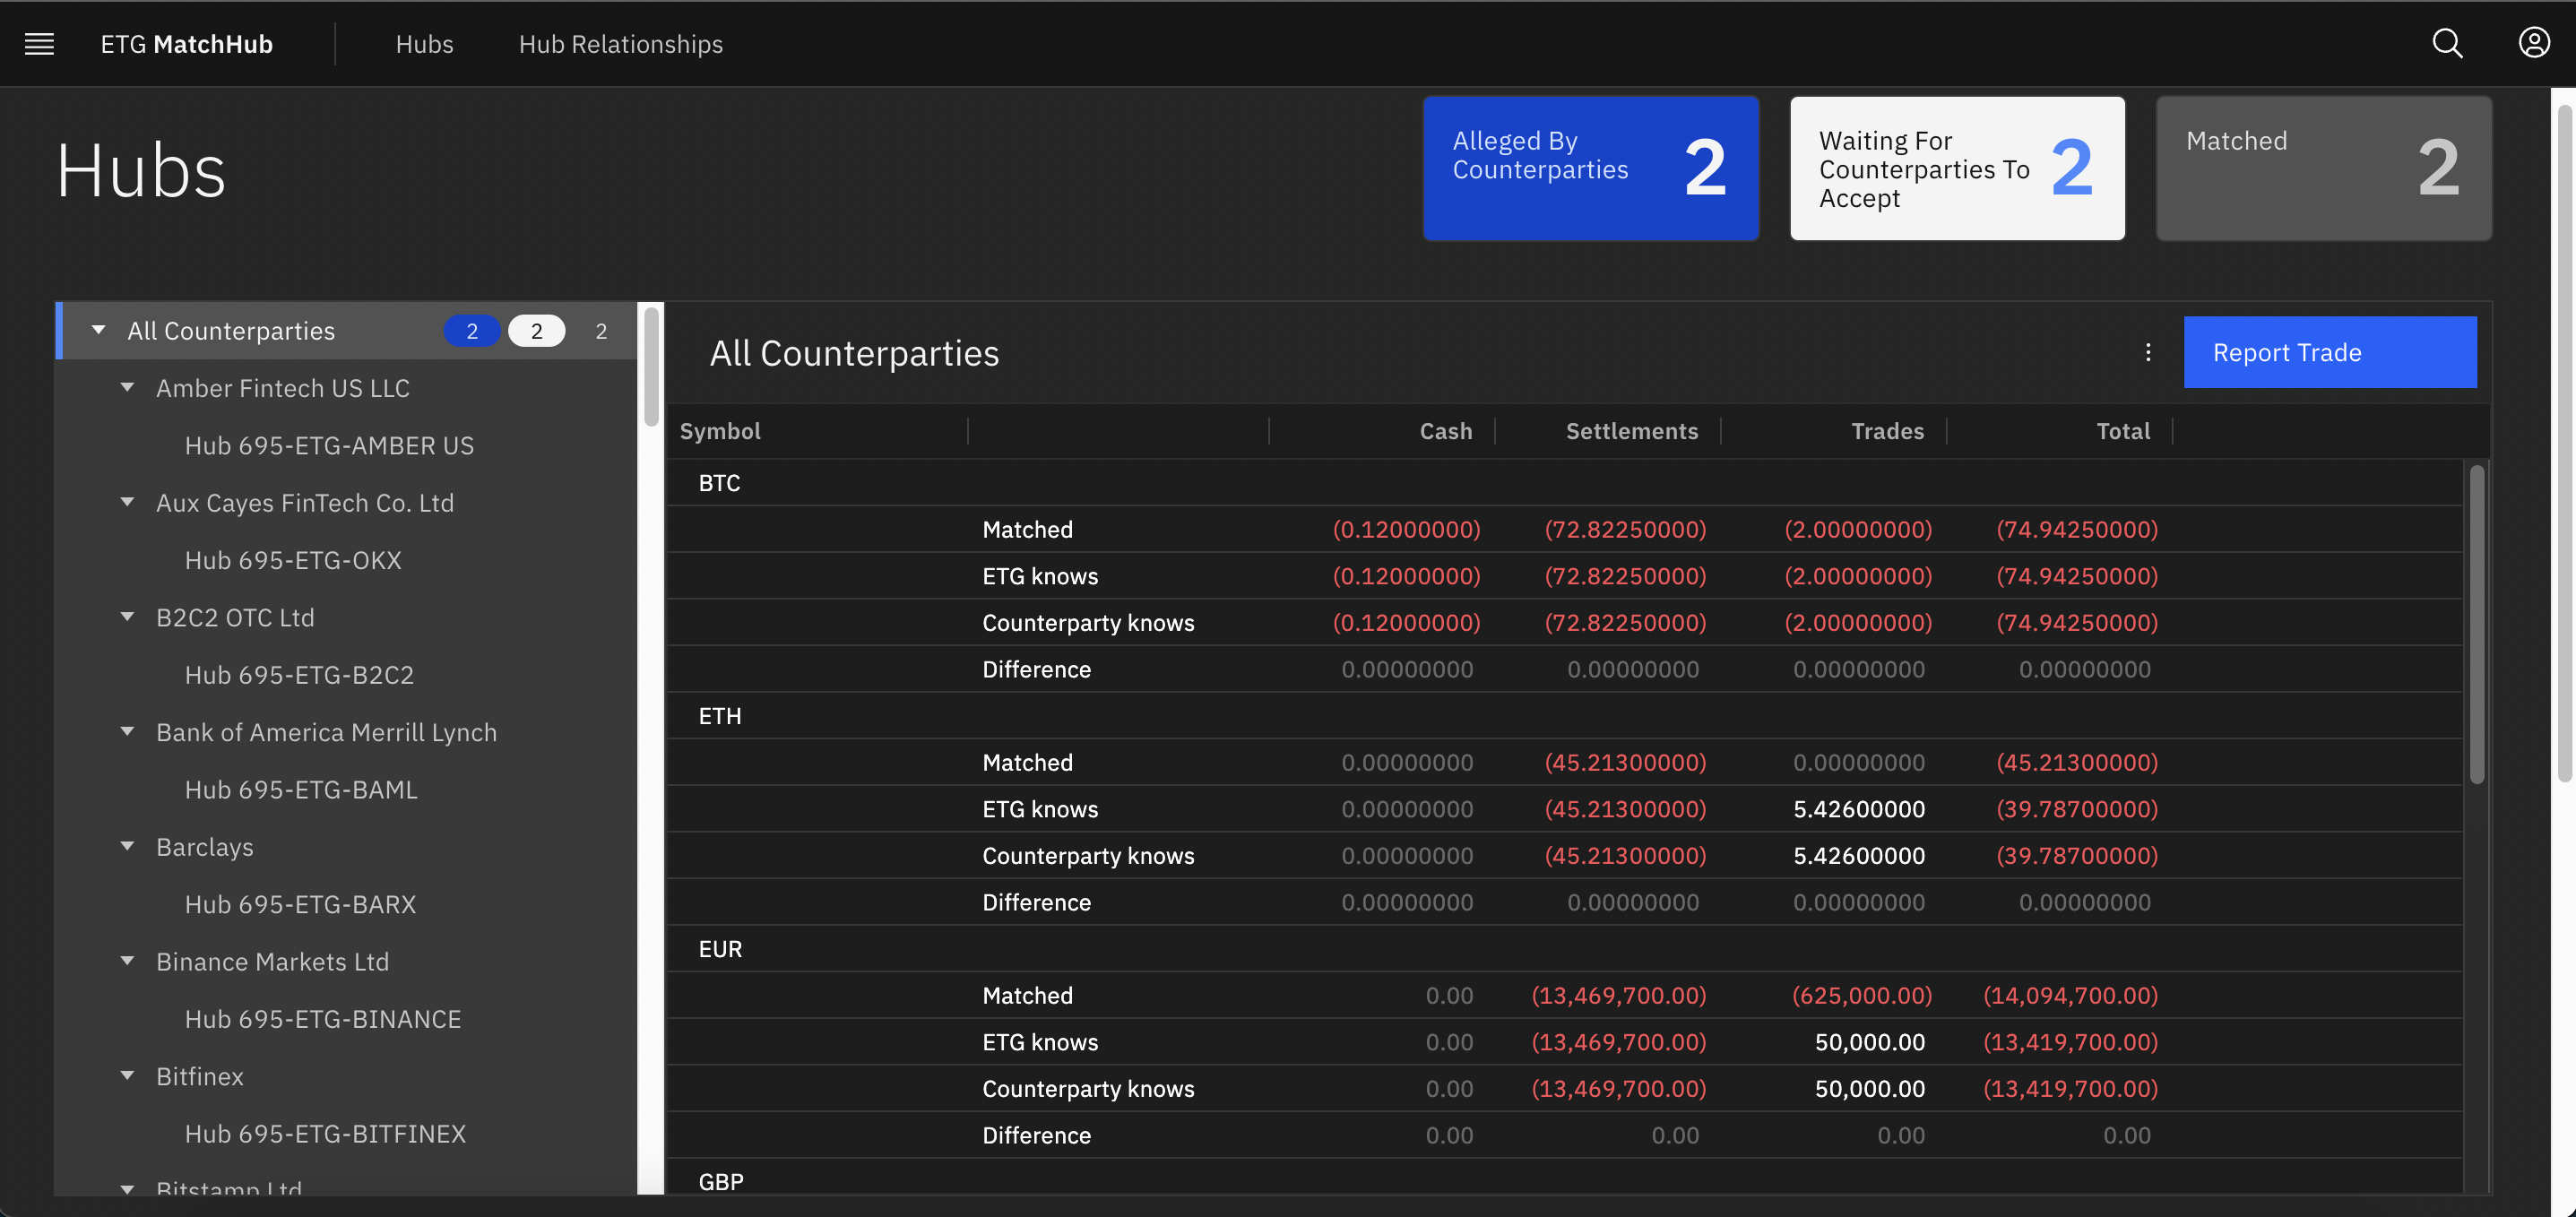This screenshot has width=2576, height=1217.
Task: Click the Report Trade button
Action: point(2329,352)
